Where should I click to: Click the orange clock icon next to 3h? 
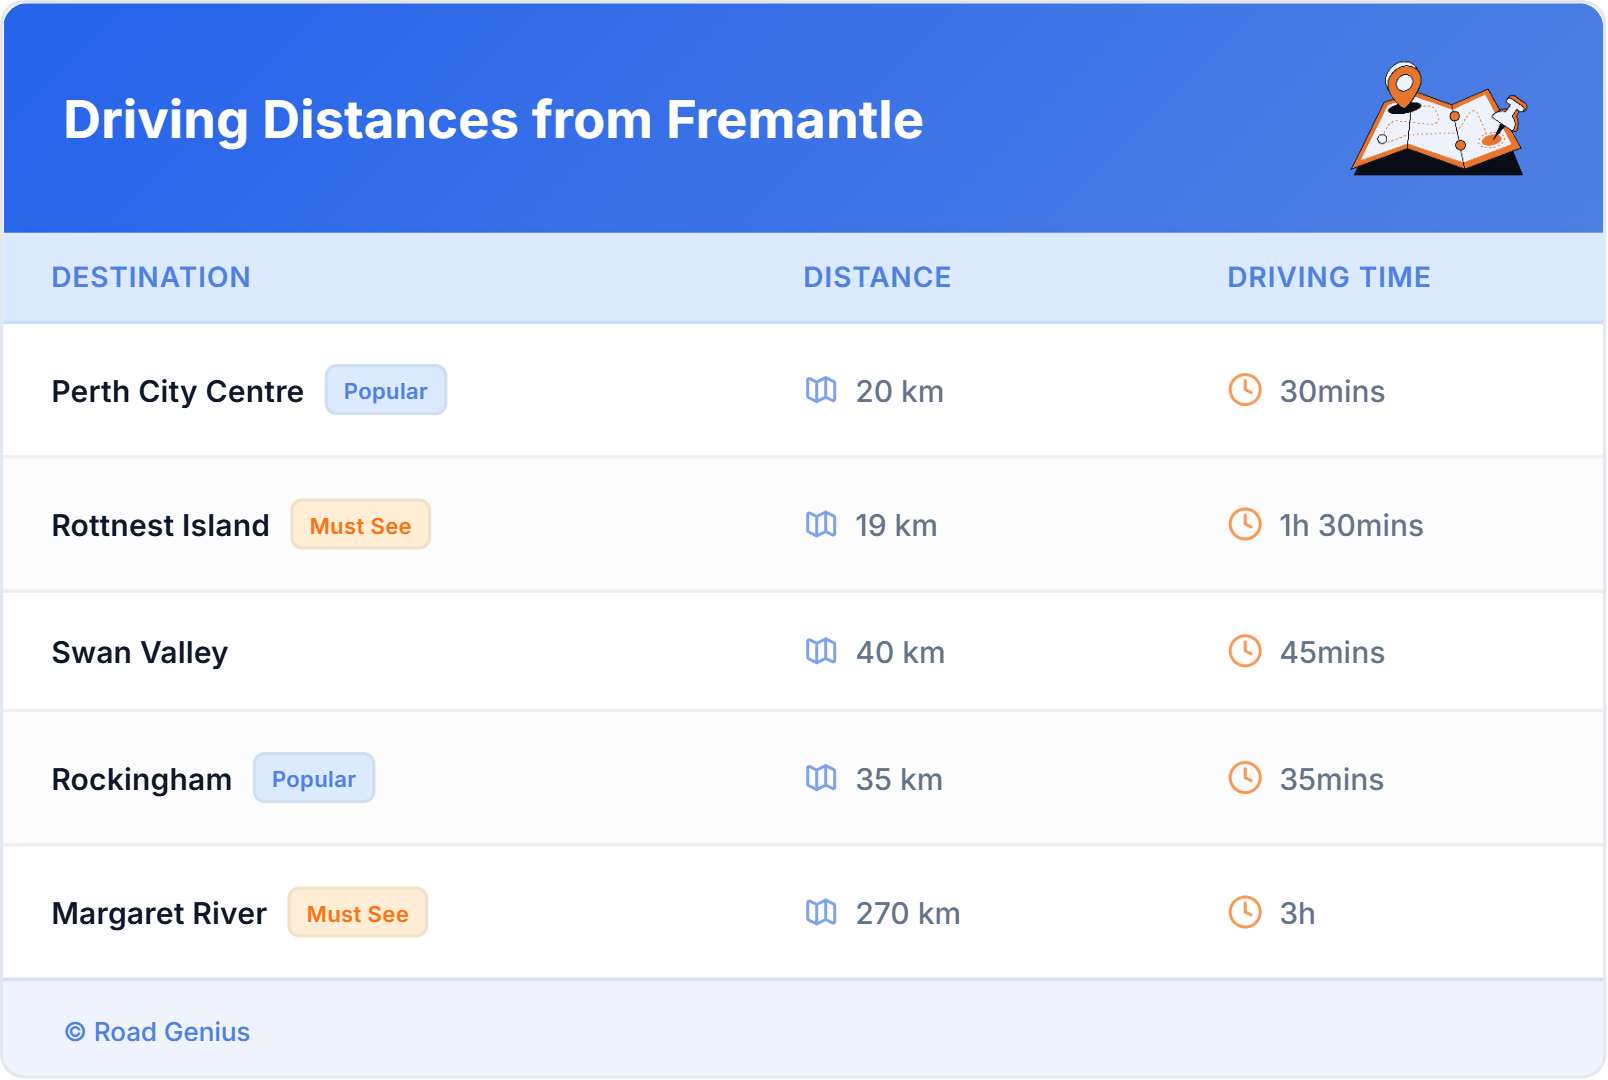[1244, 913]
